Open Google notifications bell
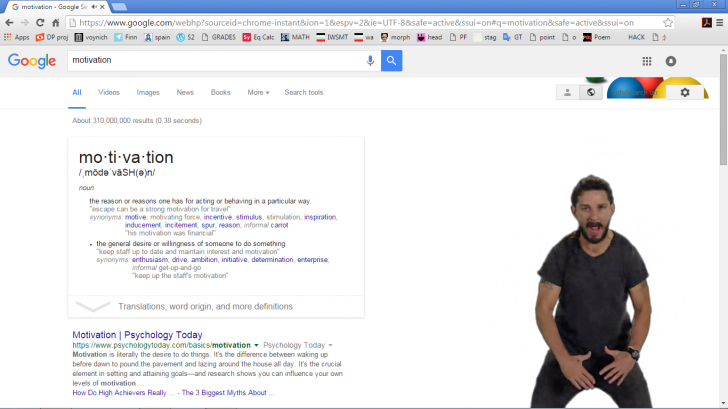The width and height of the screenshot is (728, 409). point(671,61)
